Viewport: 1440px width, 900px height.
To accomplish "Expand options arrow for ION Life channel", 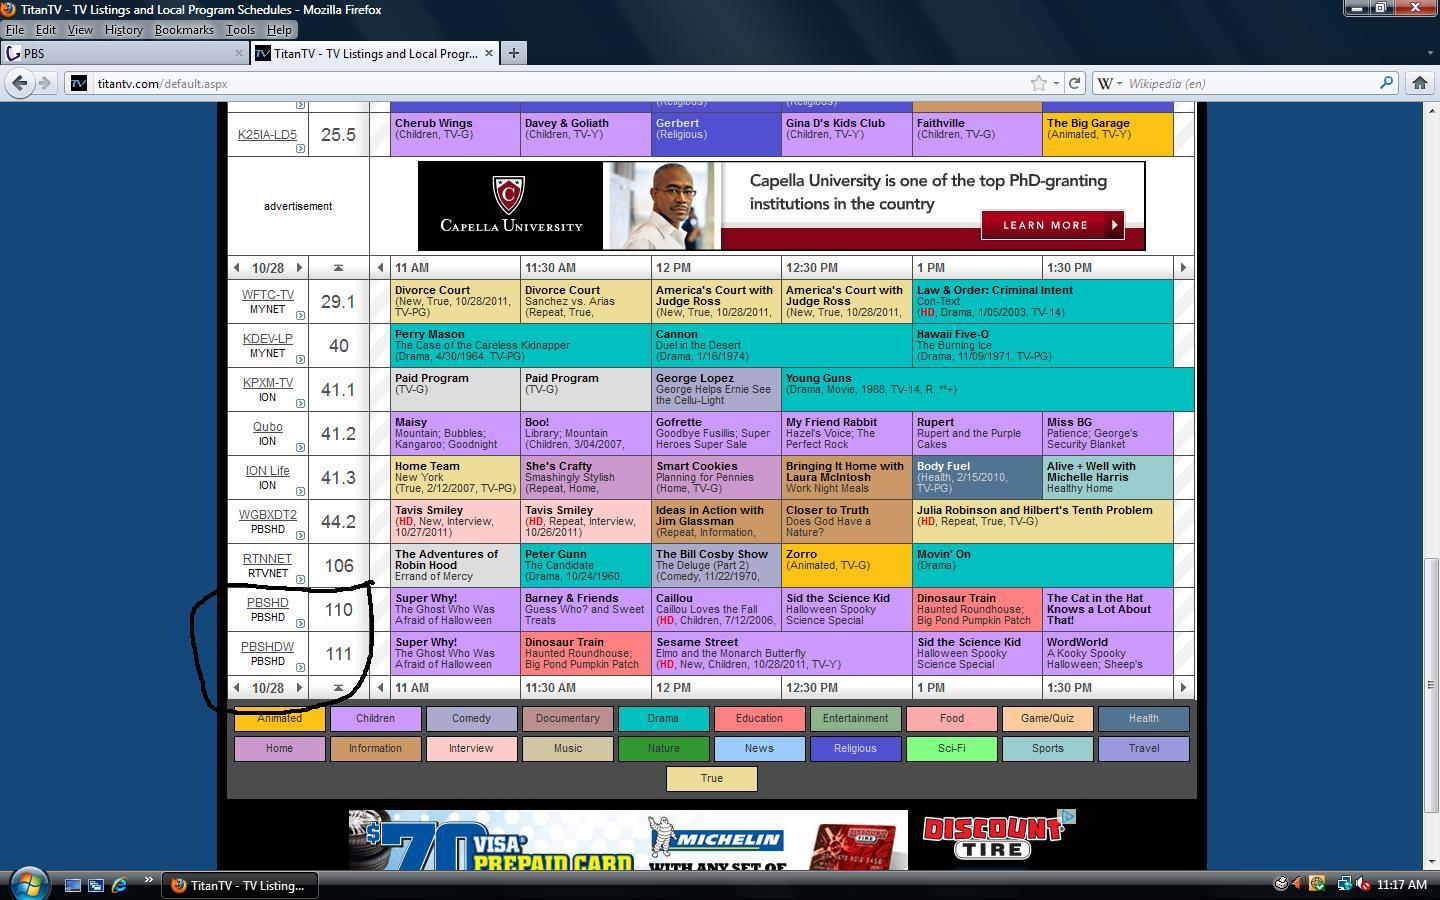I will click(x=300, y=492).
